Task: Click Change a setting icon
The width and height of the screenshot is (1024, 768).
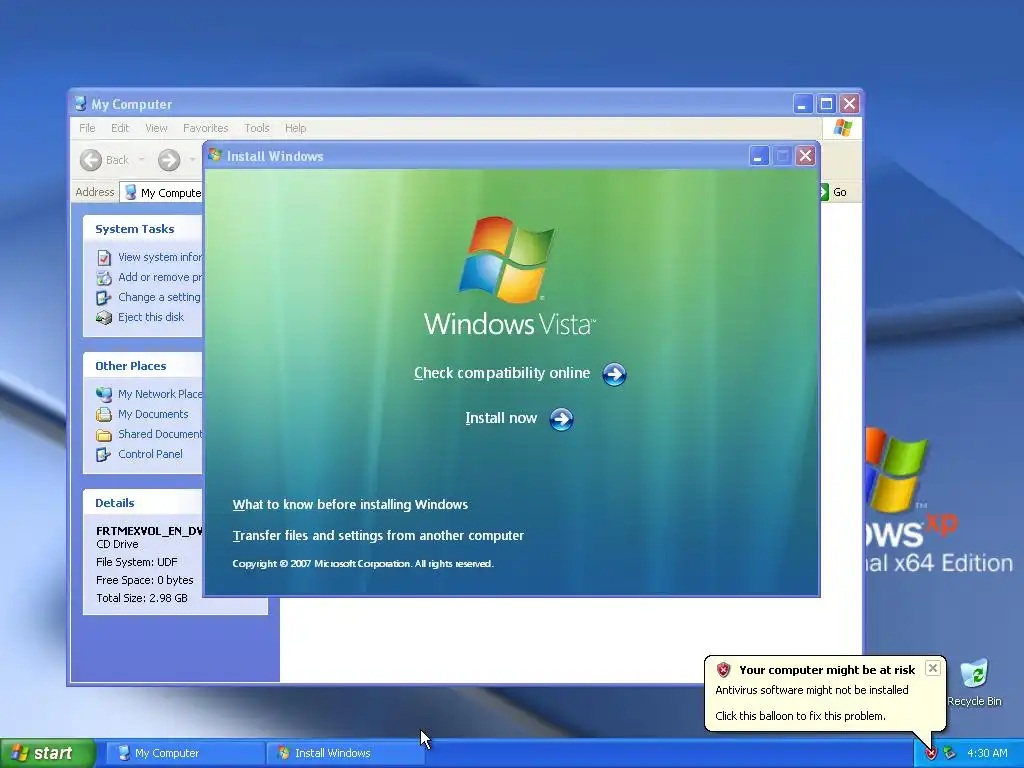Action: [104, 298]
